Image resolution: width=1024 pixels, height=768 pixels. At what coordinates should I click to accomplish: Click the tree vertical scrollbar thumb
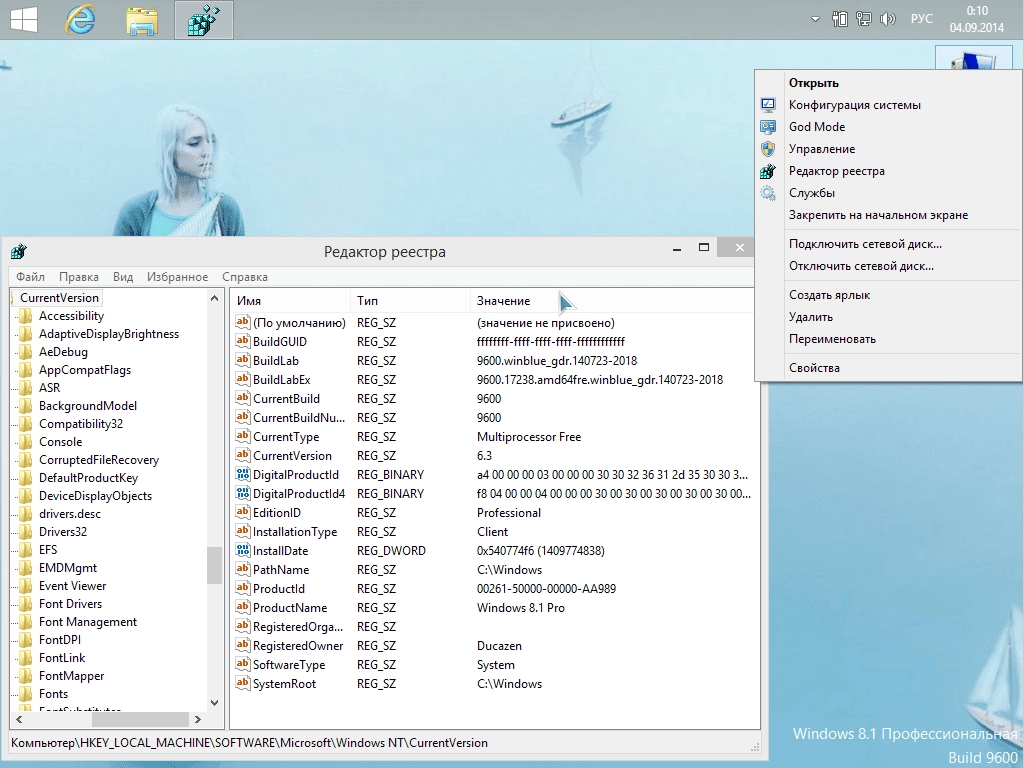pyautogui.click(x=214, y=565)
